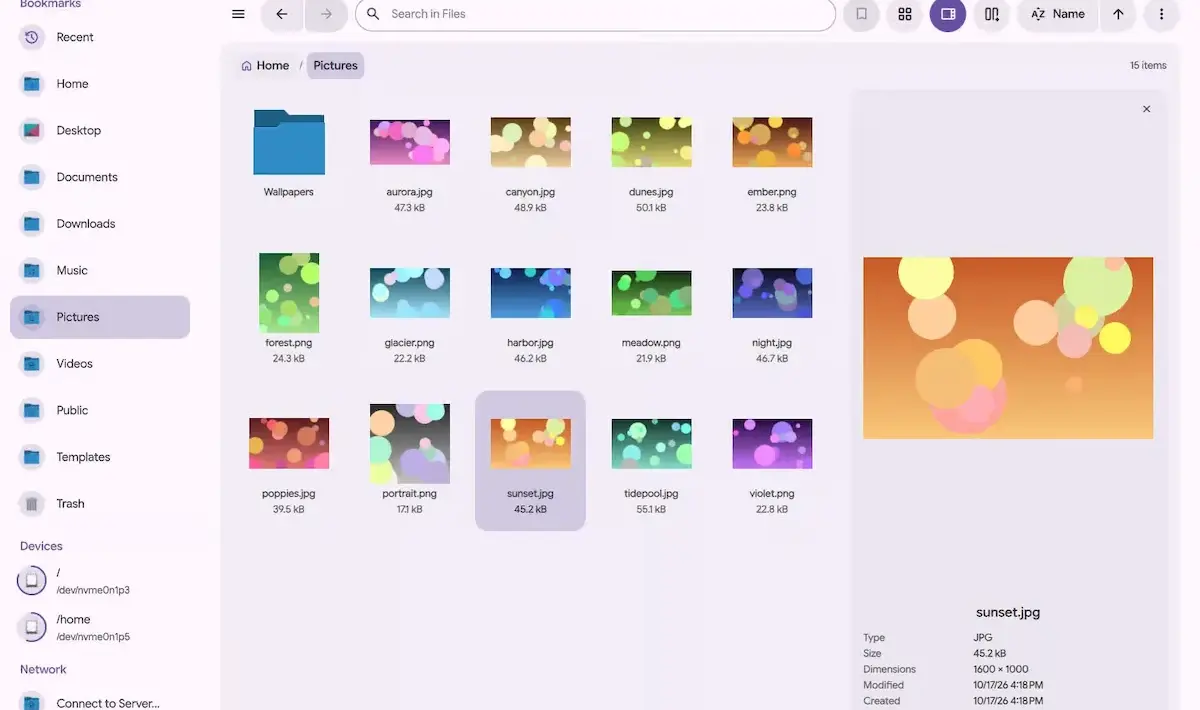Click the sunset.jpg title in preview panel
Image resolution: width=1200 pixels, height=710 pixels.
[1008, 612]
